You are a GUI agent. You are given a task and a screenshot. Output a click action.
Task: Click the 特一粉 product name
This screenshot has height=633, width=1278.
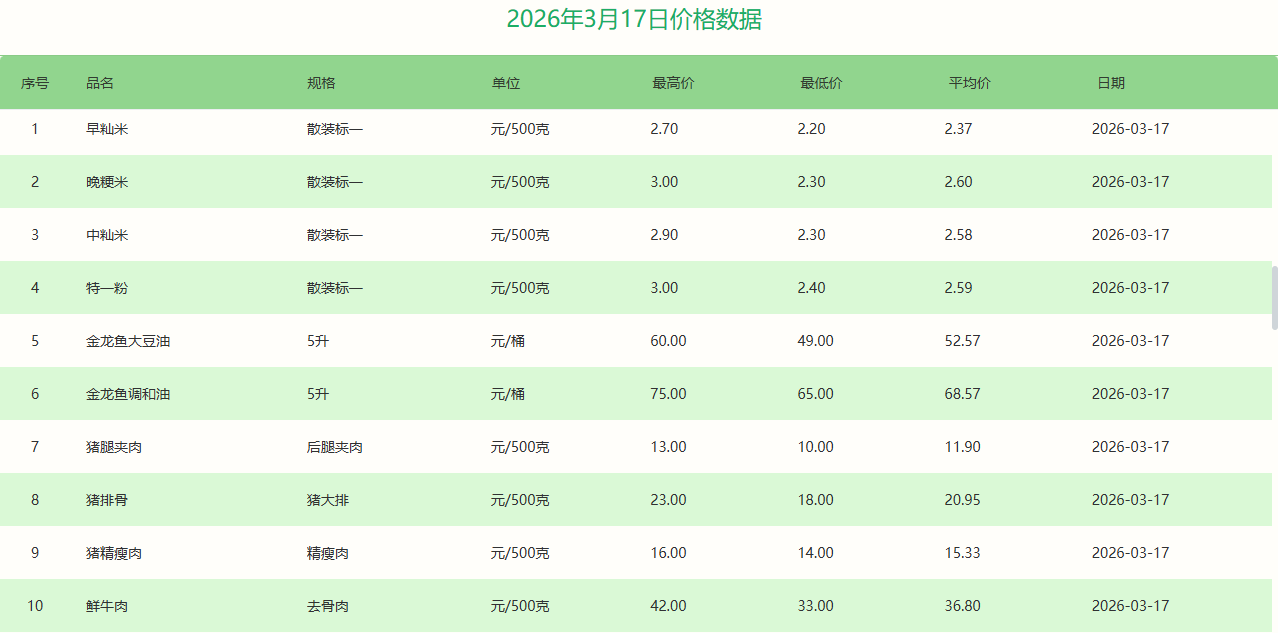pyautogui.click(x=107, y=288)
